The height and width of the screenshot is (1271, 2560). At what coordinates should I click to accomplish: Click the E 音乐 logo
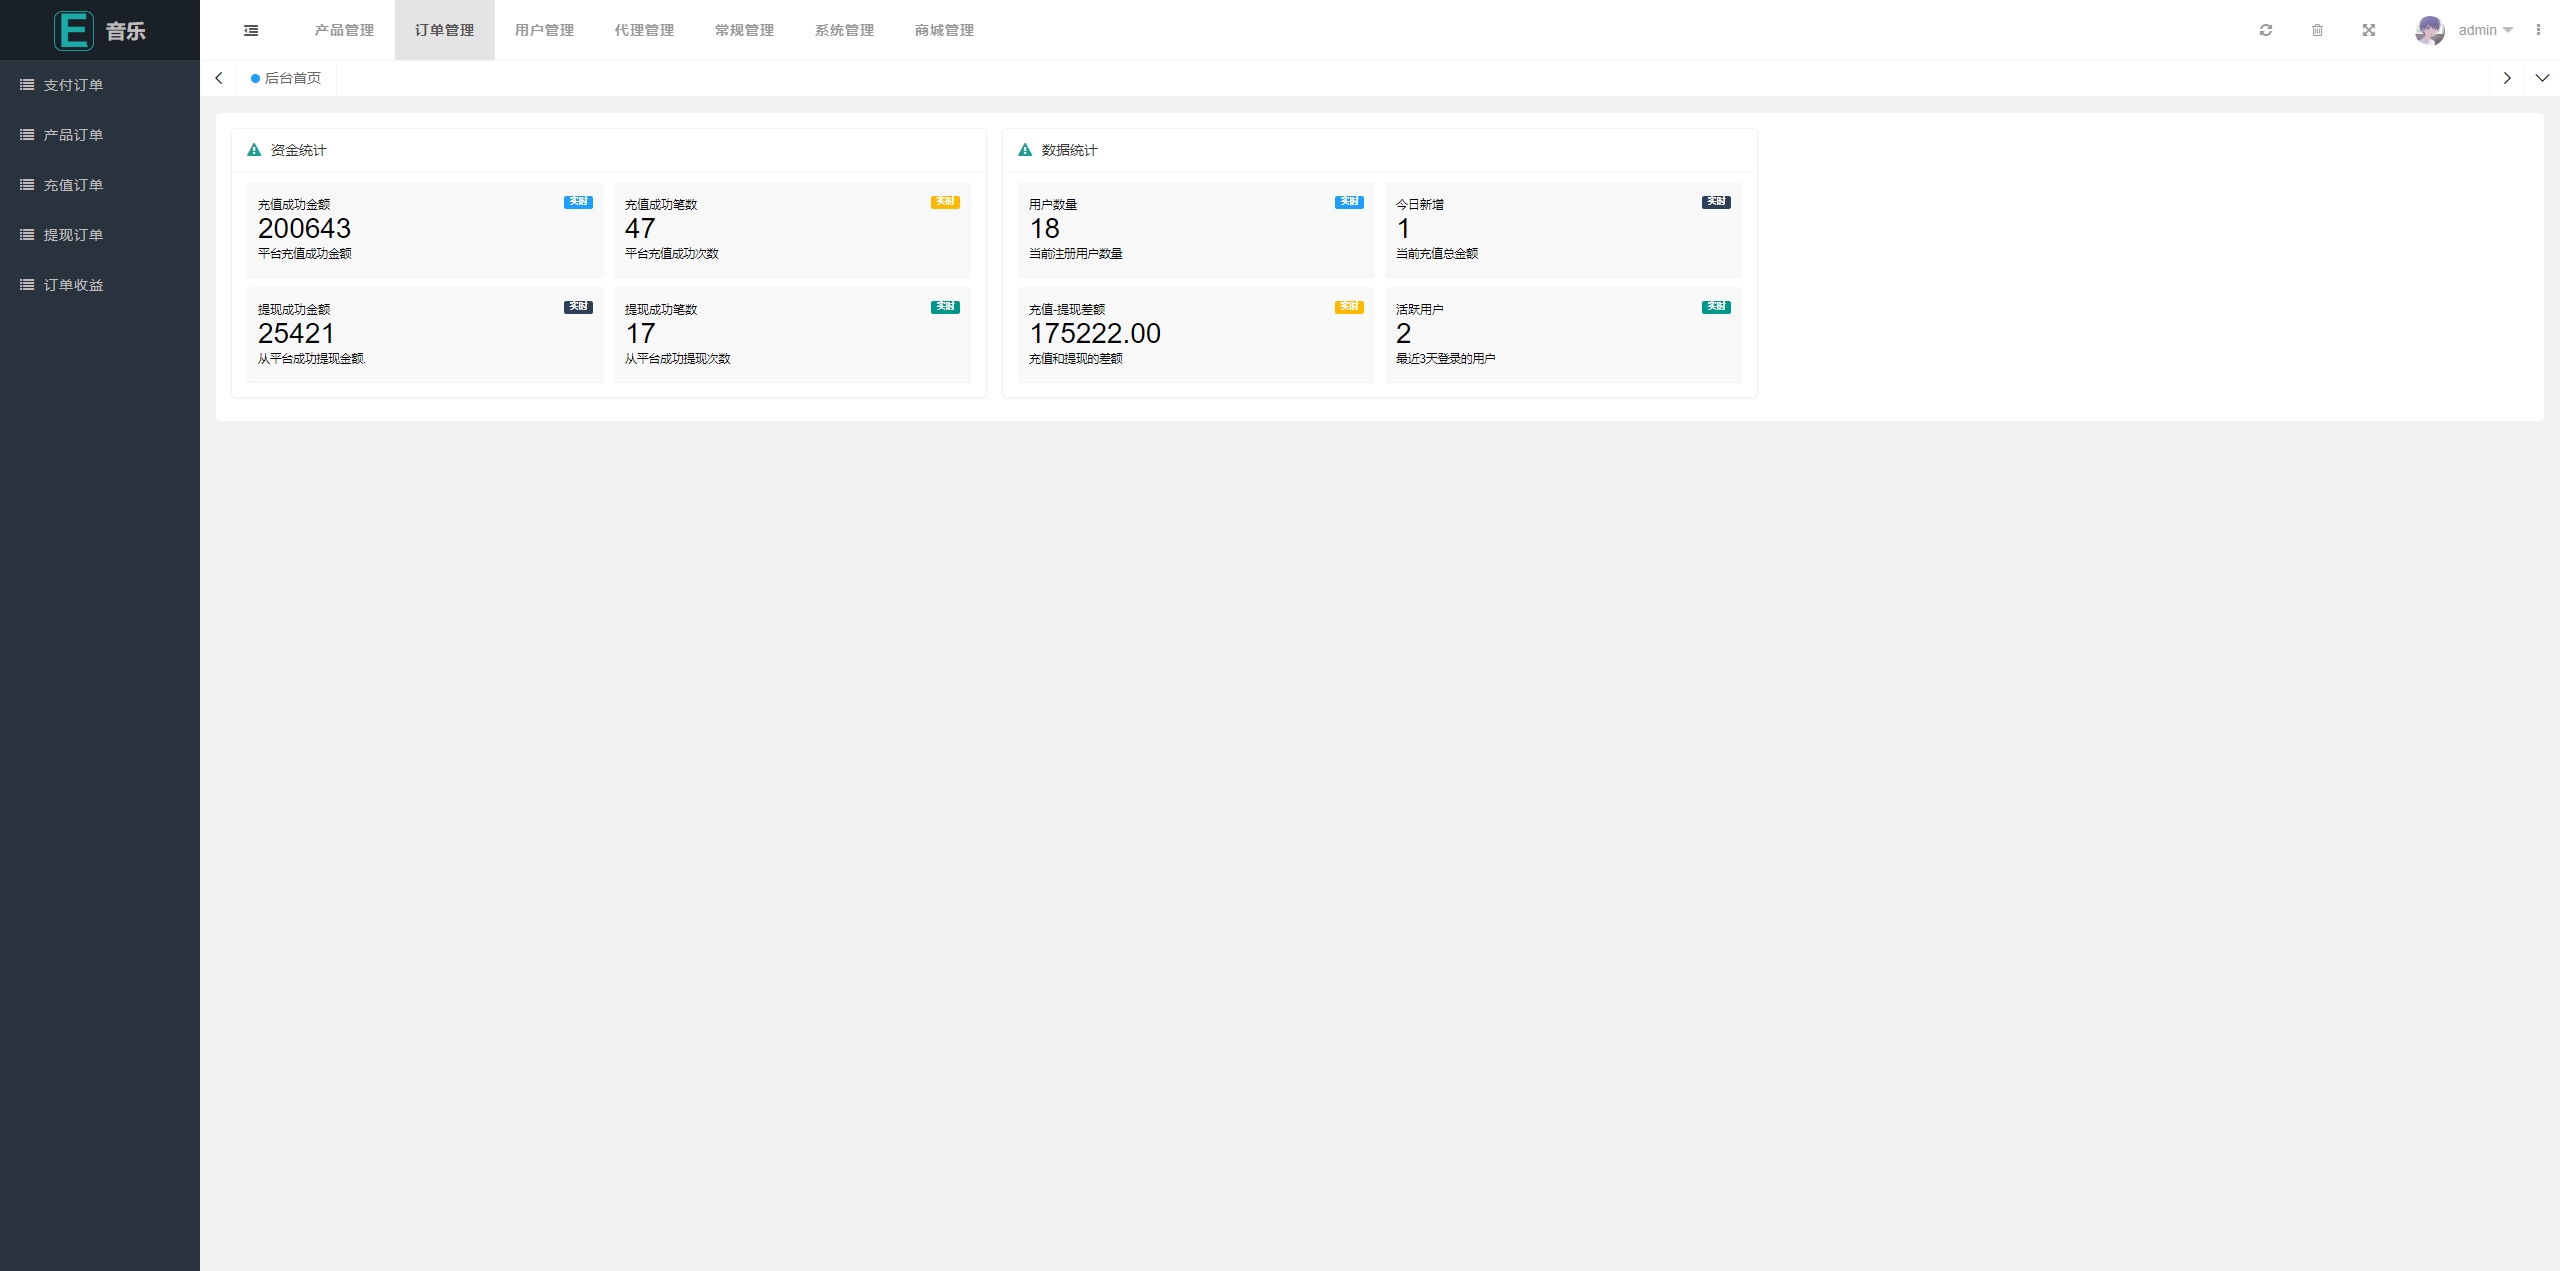pos(100,30)
